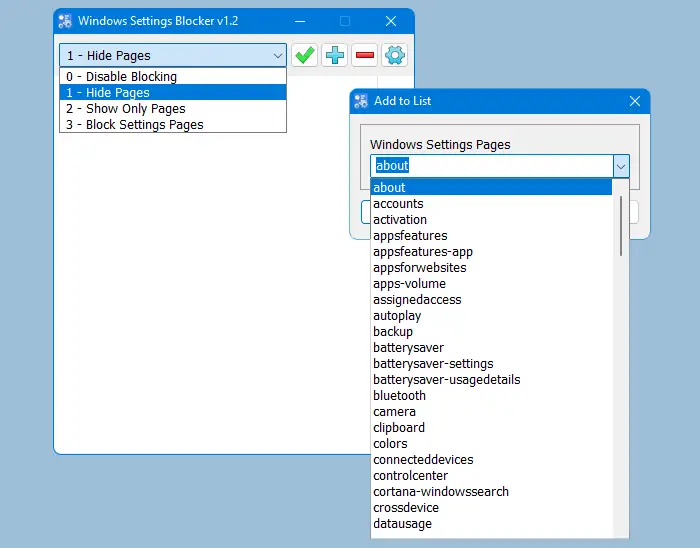Select 'bluetooth' from the pages list
700x548 pixels.
[492, 396]
